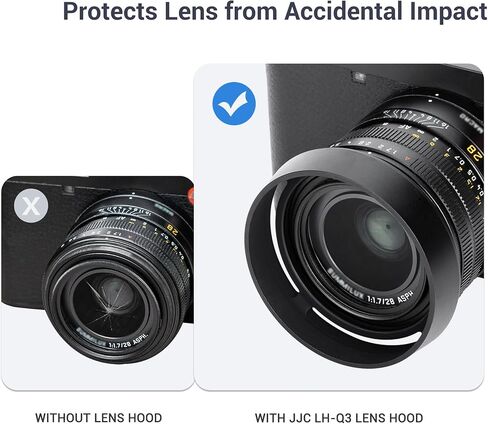Click the SUMMILUX engraving on left lens

click(91, 336)
